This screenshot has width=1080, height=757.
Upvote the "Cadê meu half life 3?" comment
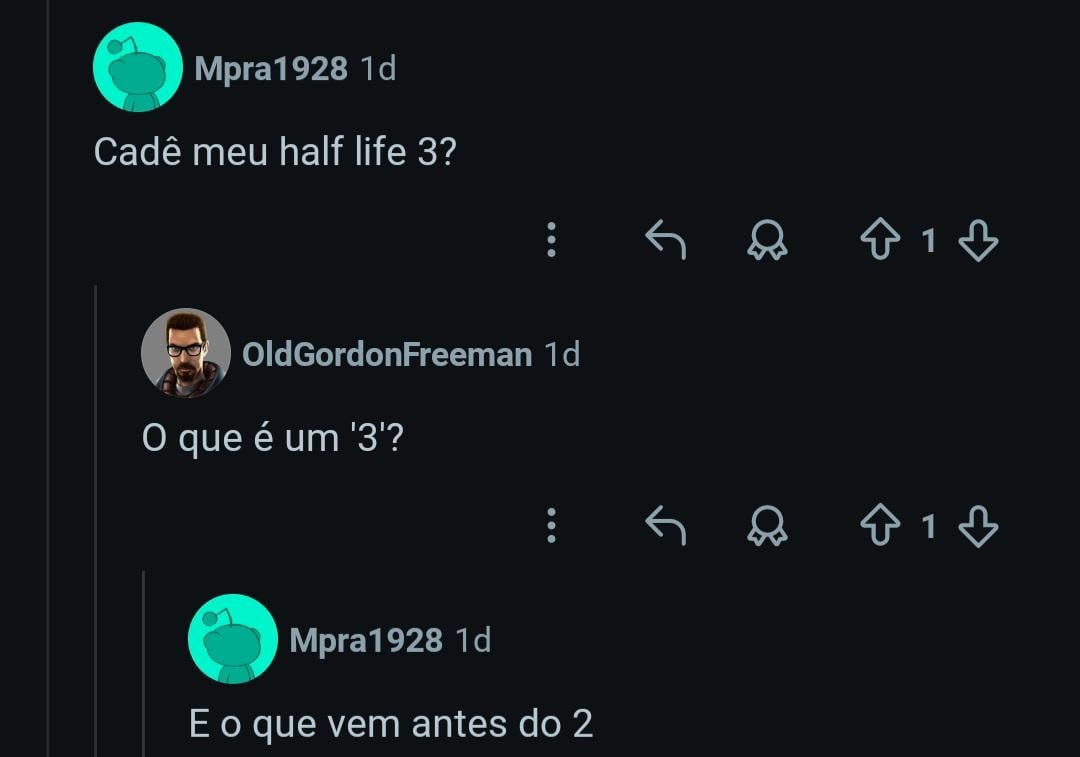click(880, 241)
